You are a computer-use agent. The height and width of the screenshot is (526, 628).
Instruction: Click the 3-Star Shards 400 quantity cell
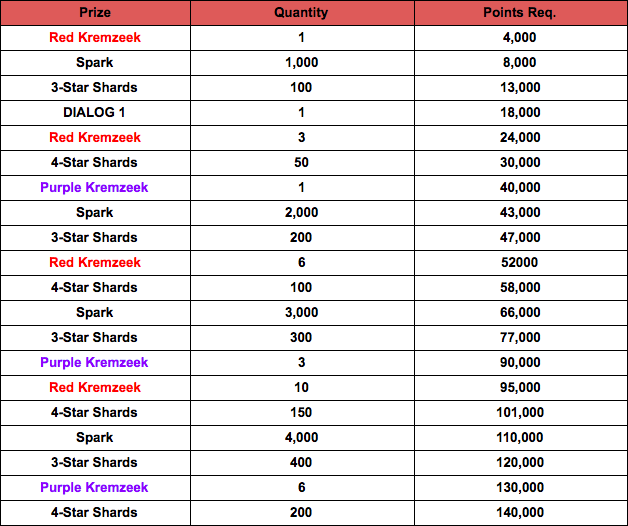tap(302, 462)
